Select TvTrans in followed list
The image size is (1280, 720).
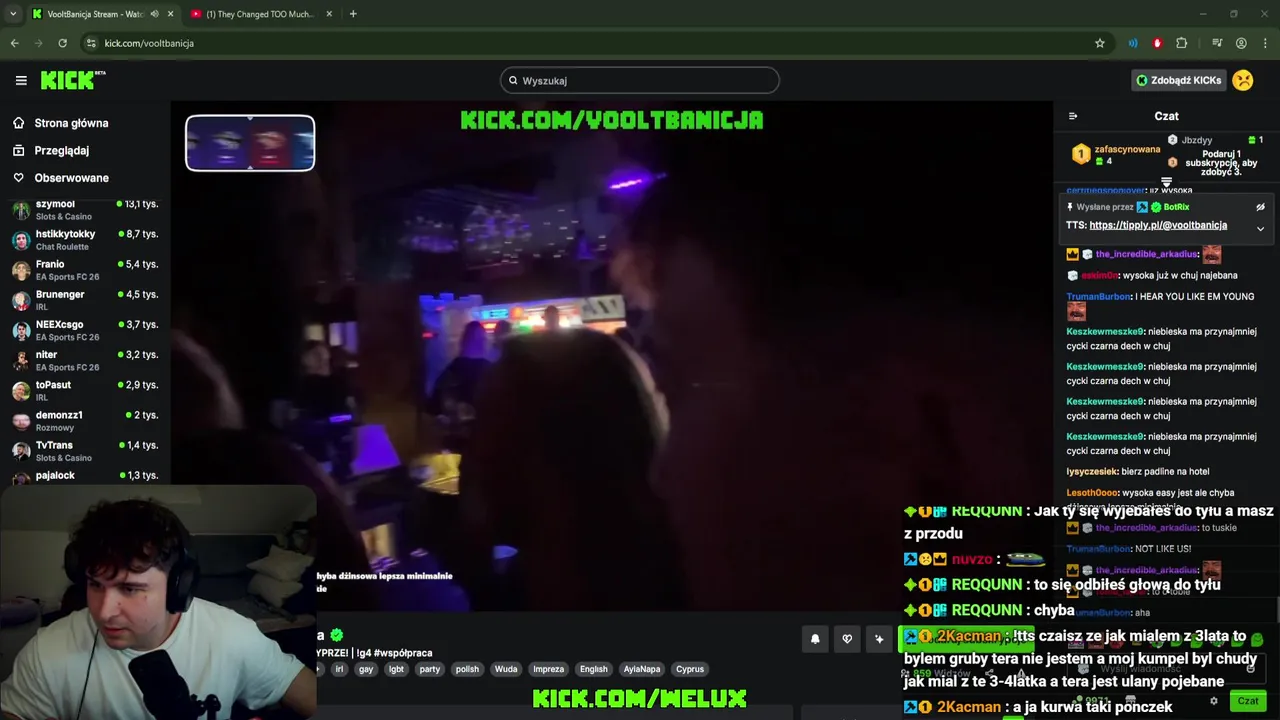point(85,450)
